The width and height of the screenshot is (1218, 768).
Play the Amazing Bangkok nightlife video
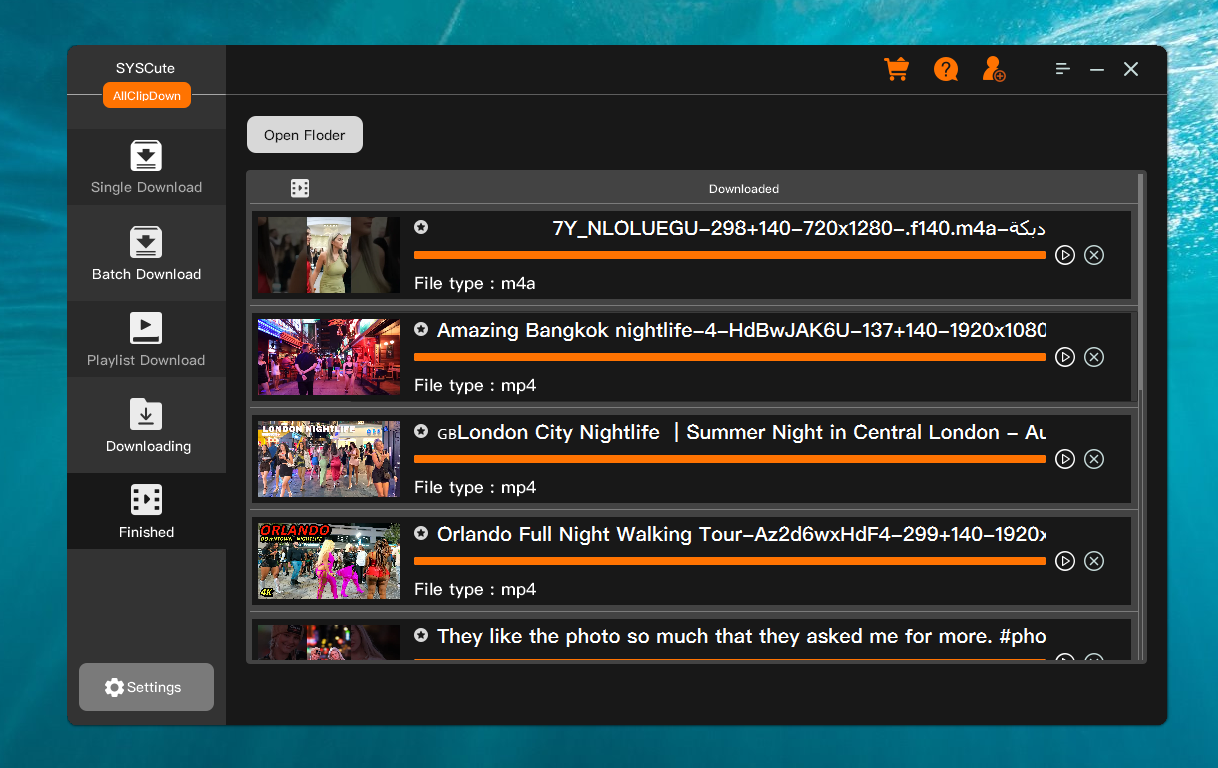coord(1064,357)
